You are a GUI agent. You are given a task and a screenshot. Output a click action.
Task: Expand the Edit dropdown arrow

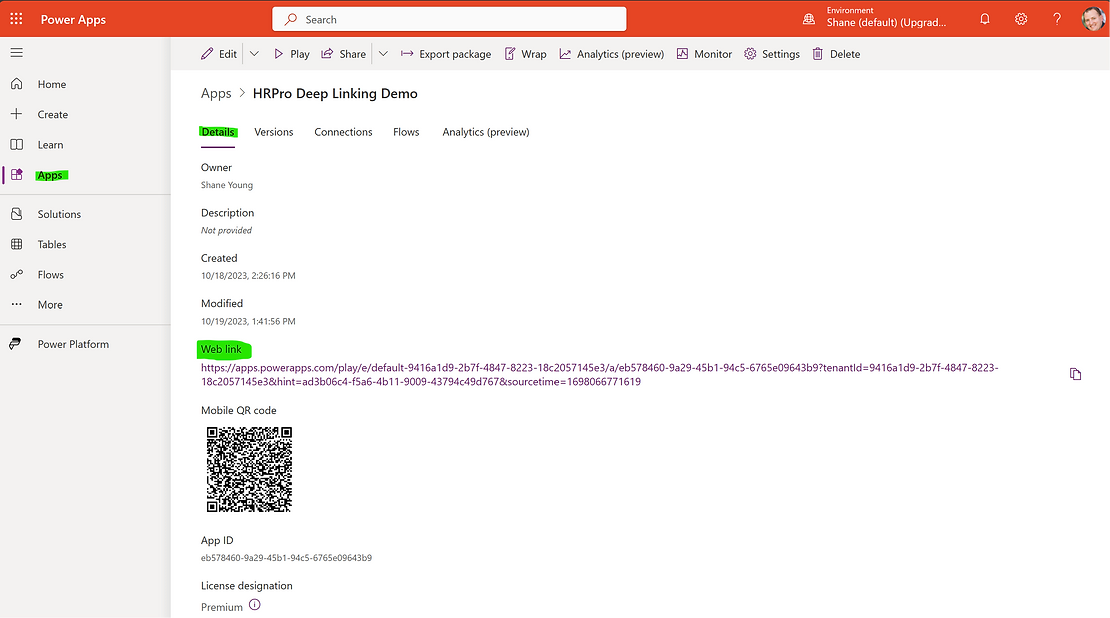point(254,54)
